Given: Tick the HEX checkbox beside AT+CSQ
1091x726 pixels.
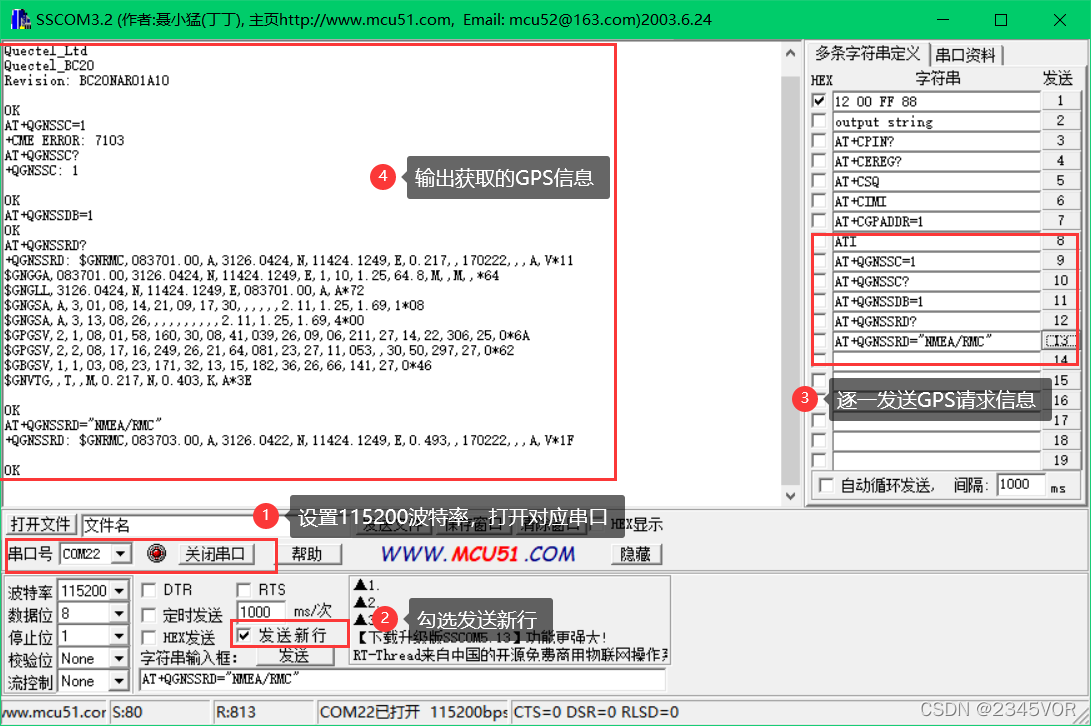Looking at the screenshot, I should (x=819, y=181).
